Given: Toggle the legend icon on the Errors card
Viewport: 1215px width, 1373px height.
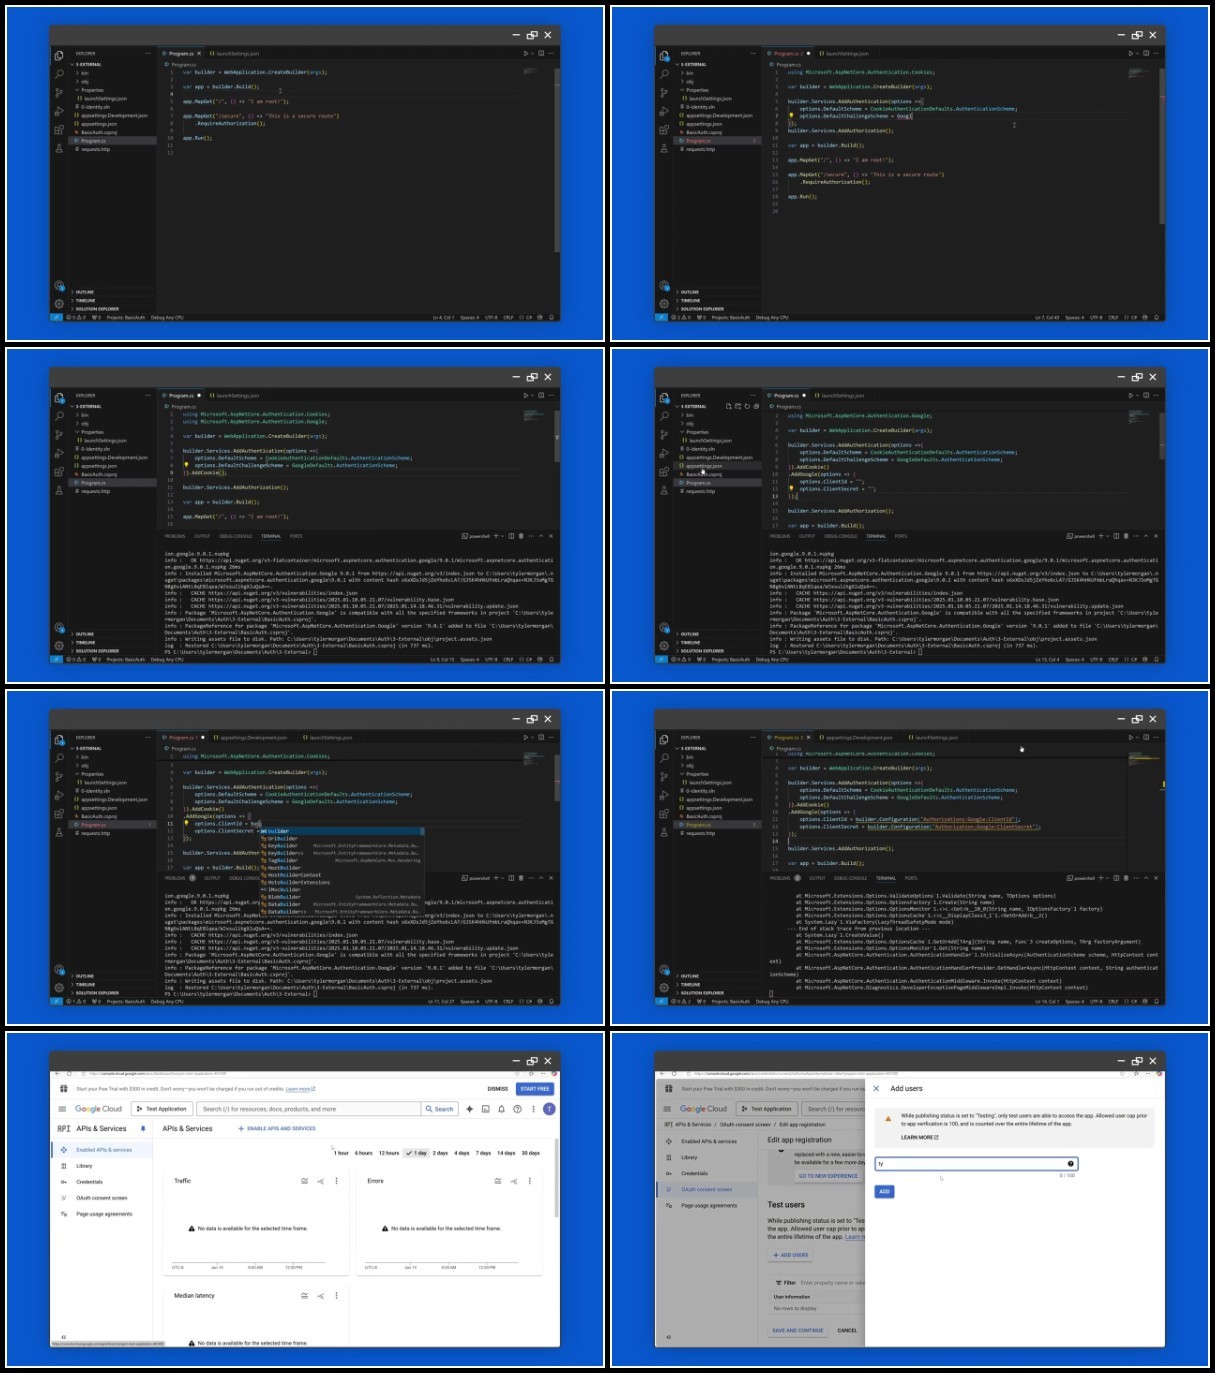Looking at the screenshot, I should 498,1181.
